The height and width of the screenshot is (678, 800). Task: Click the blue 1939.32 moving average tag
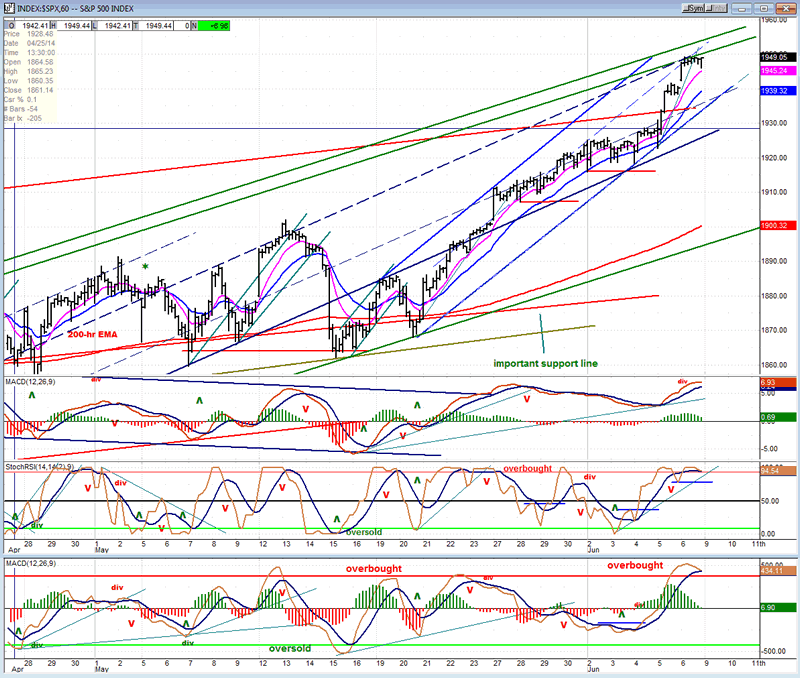coord(778,91)
